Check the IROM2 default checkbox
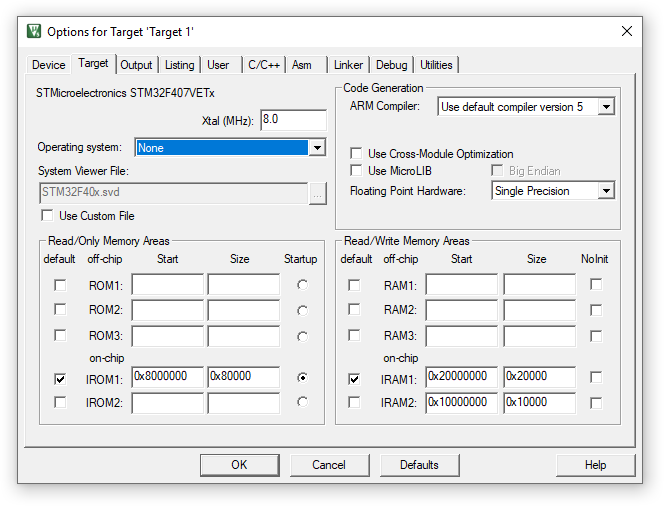This screenshot has height=506, width=664. [x=60, y=402]
